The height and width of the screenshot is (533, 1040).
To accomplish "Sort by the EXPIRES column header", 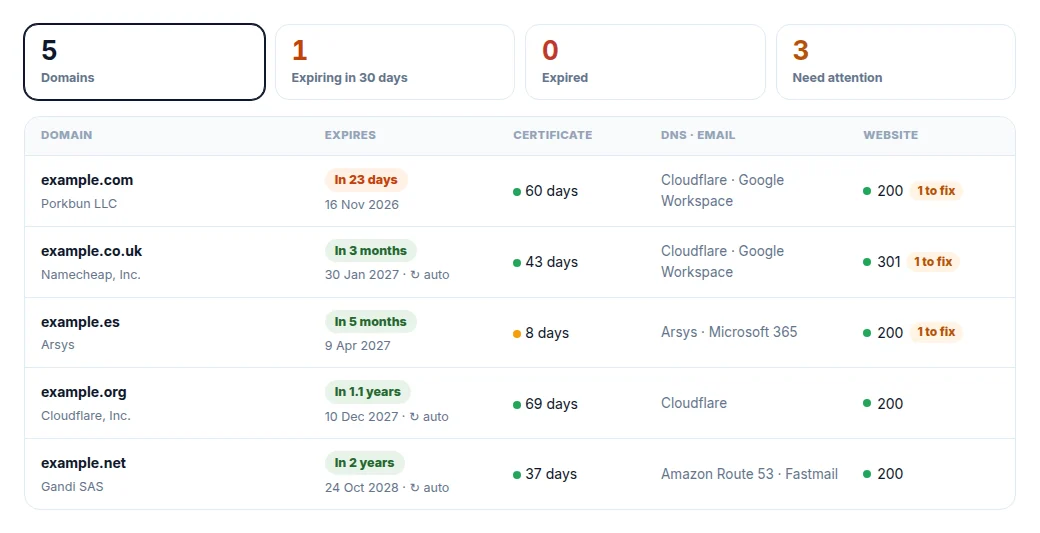I will click(x=350, y=135).
